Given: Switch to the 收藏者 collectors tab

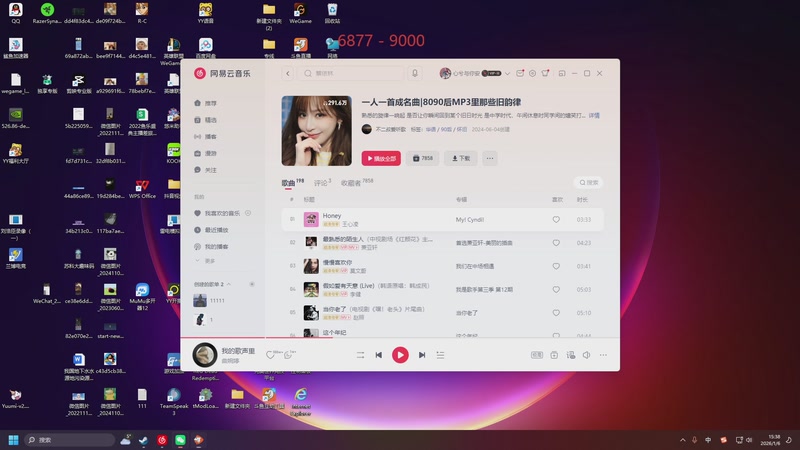Looking at the screenshot, I should 351,183.
